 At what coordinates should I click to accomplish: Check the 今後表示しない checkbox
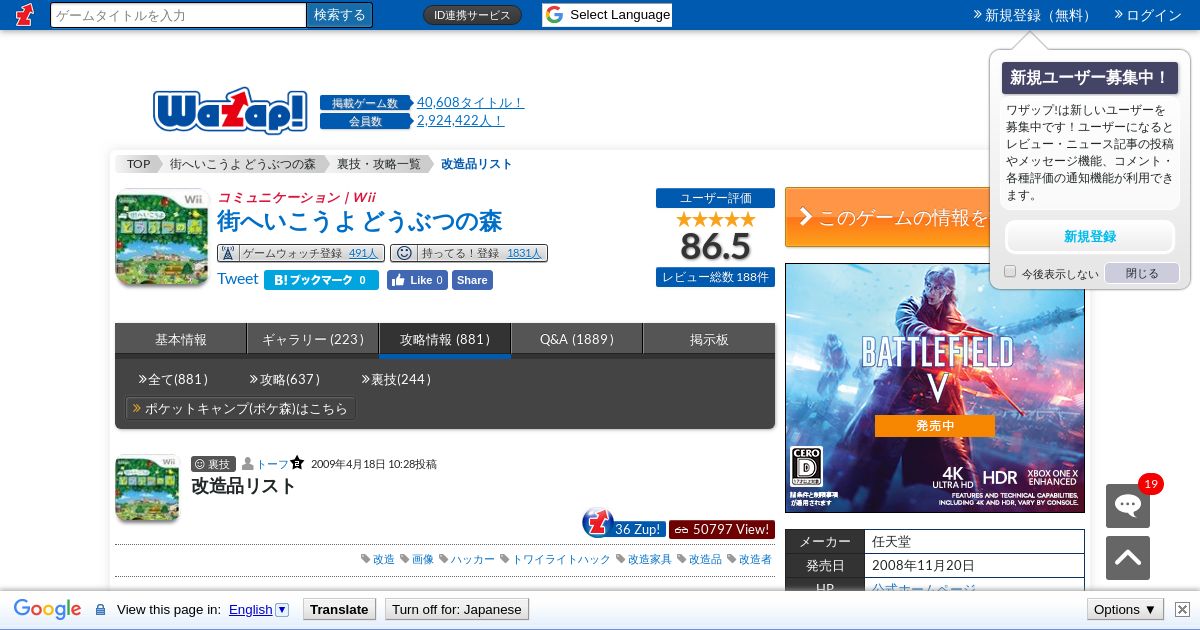point(1010,272)
